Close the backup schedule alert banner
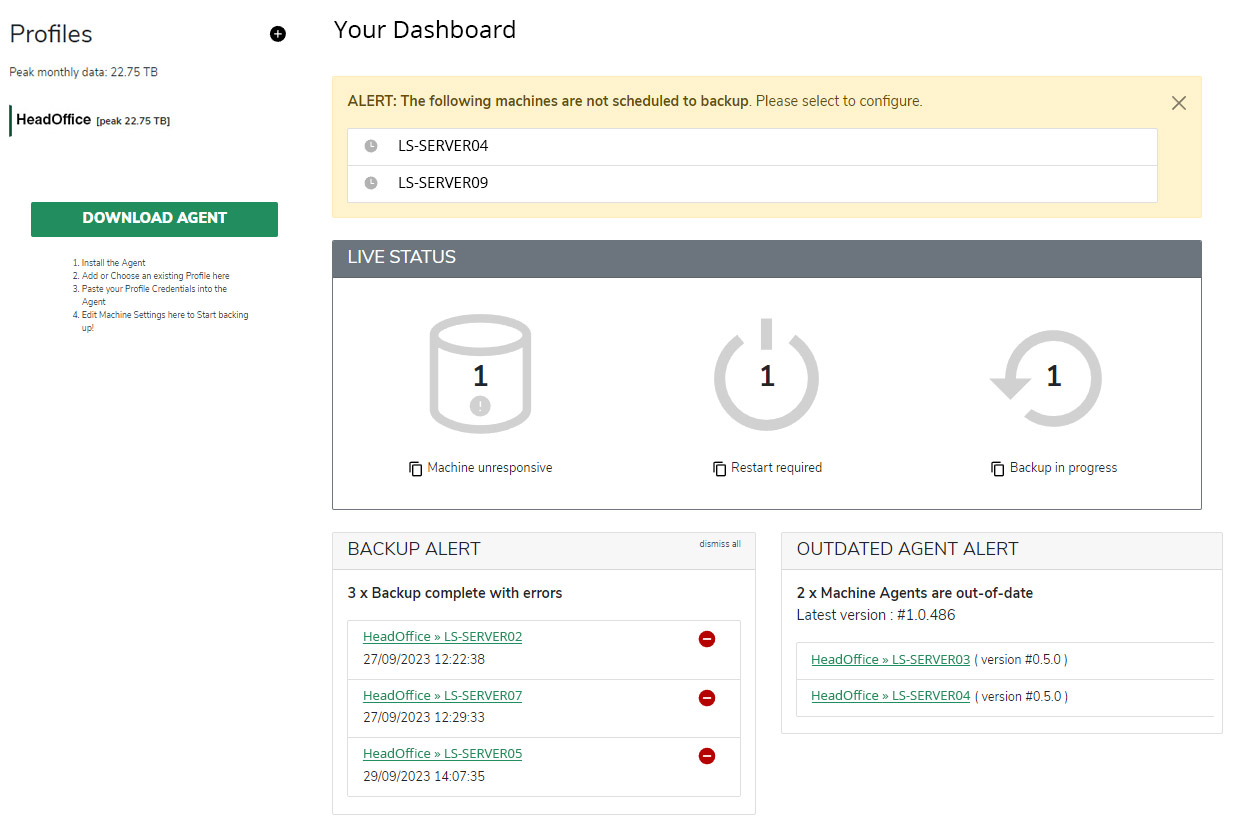Screen dimensions: 1245x836 click(x=1178, y=103)
